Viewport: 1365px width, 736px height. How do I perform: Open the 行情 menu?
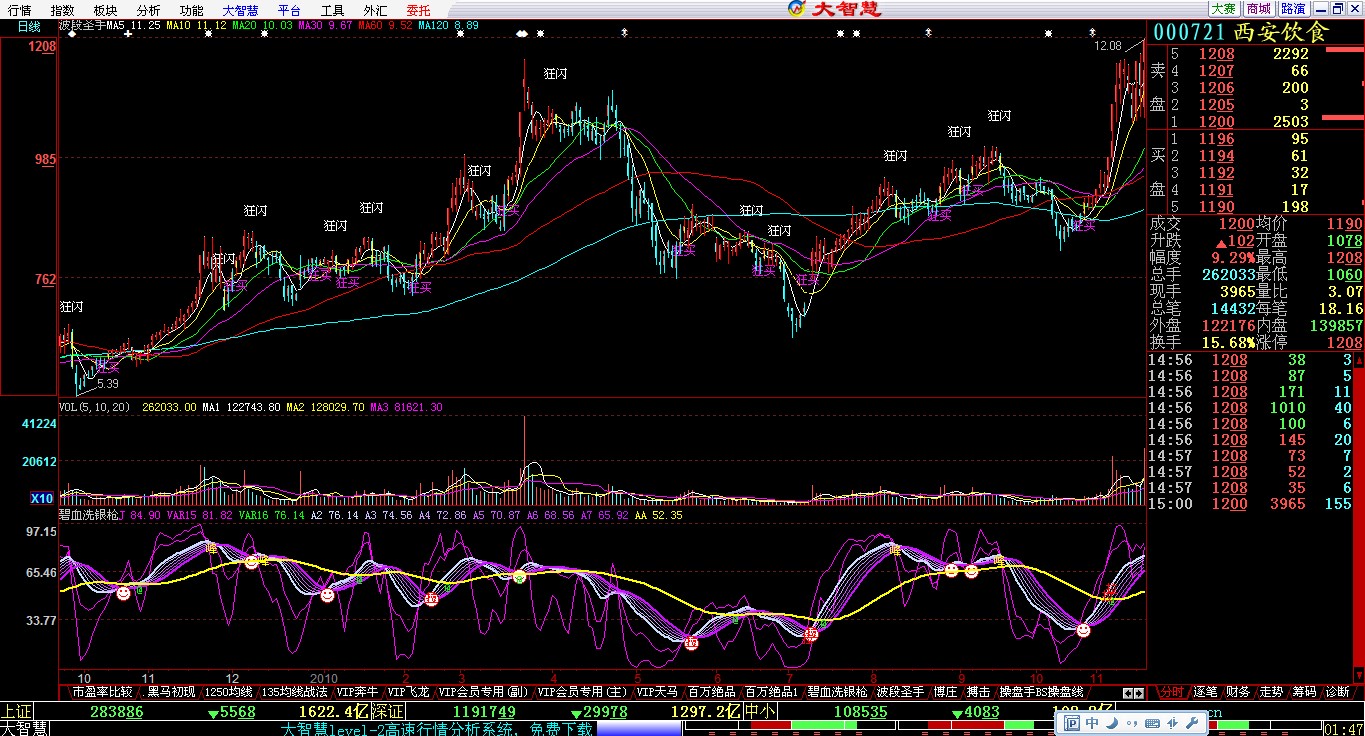coord(20,10)
